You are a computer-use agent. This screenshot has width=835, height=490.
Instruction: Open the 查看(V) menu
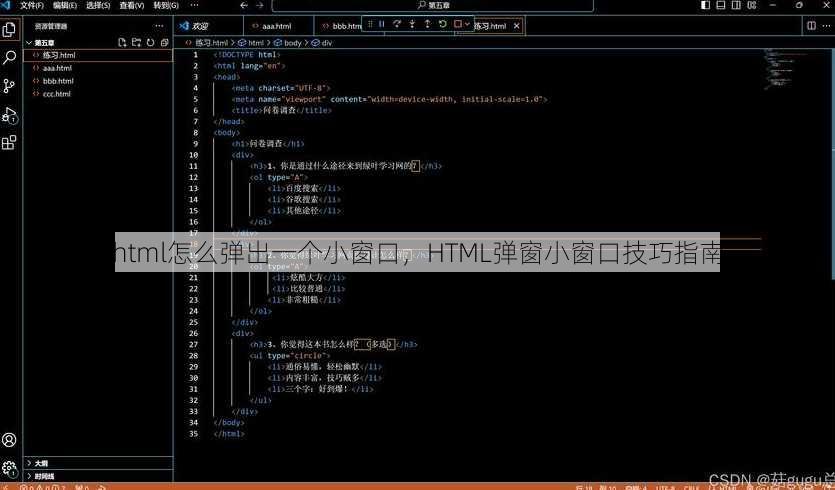click(132, 5)
